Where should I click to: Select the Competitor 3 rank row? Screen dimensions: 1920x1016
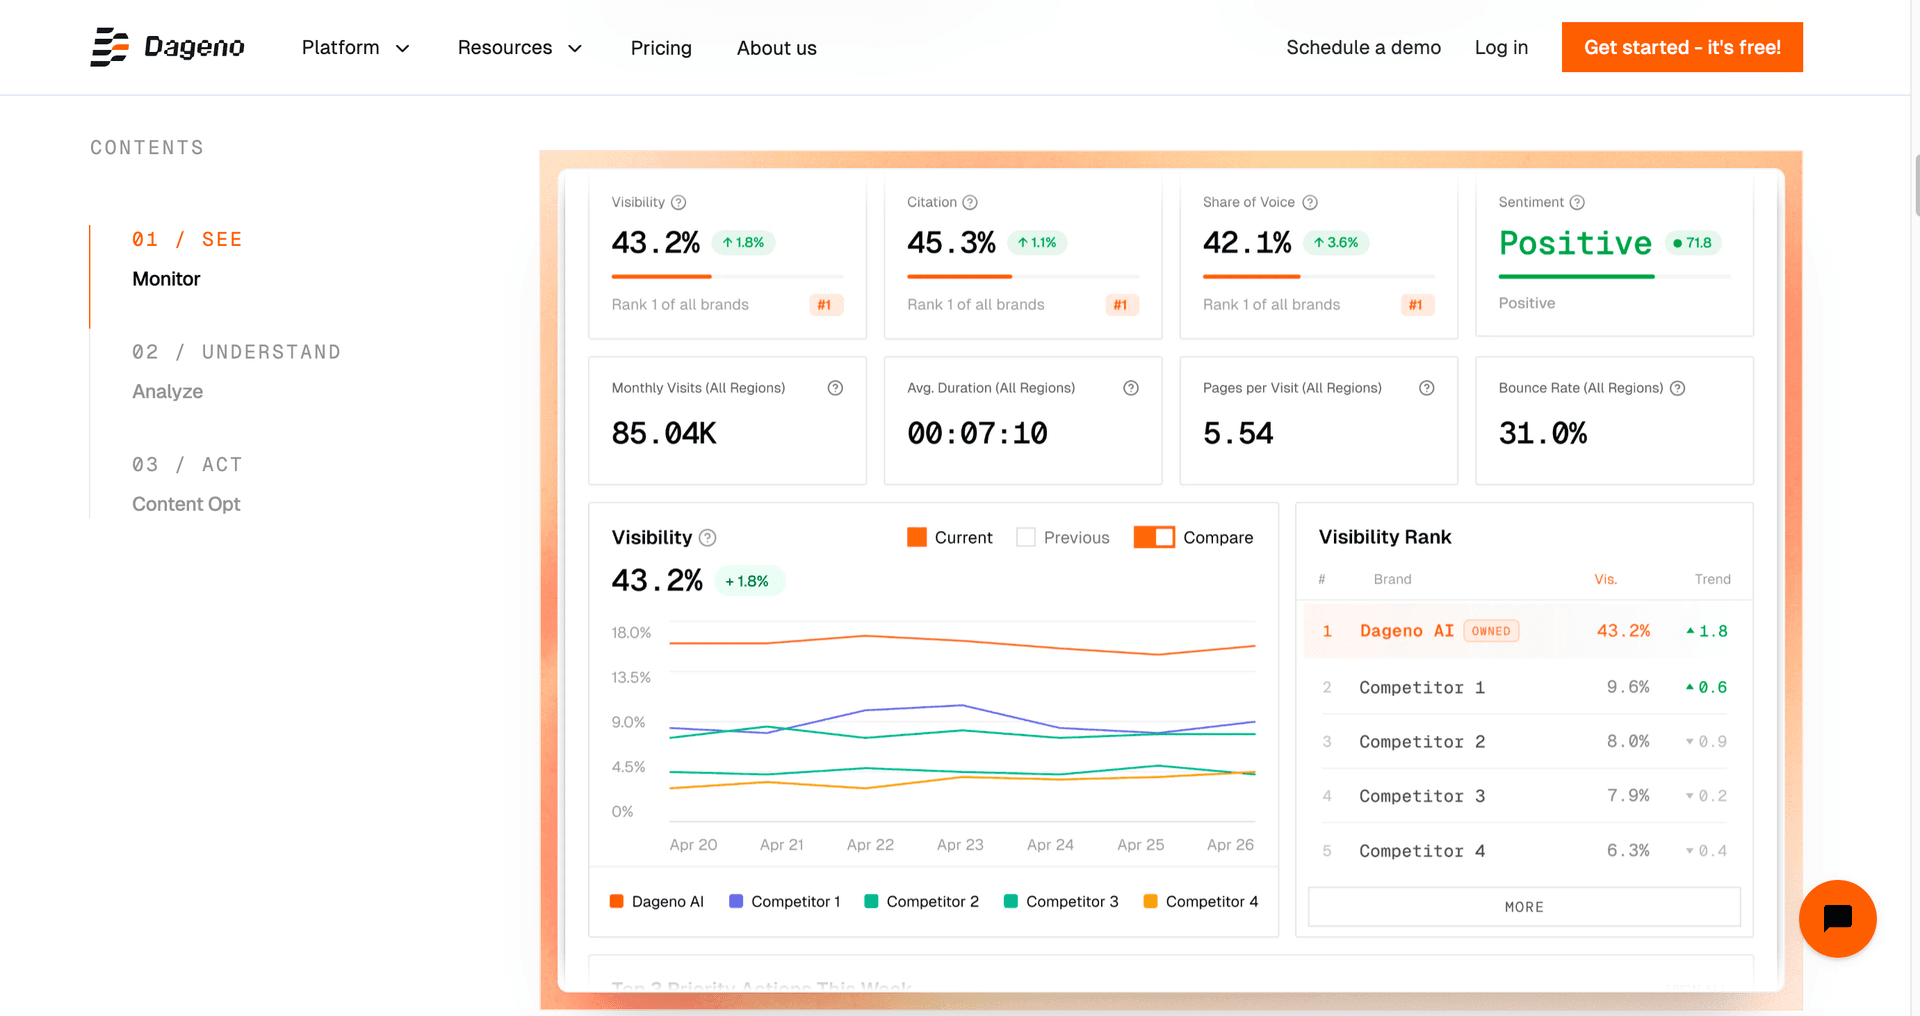[1524, 796]
